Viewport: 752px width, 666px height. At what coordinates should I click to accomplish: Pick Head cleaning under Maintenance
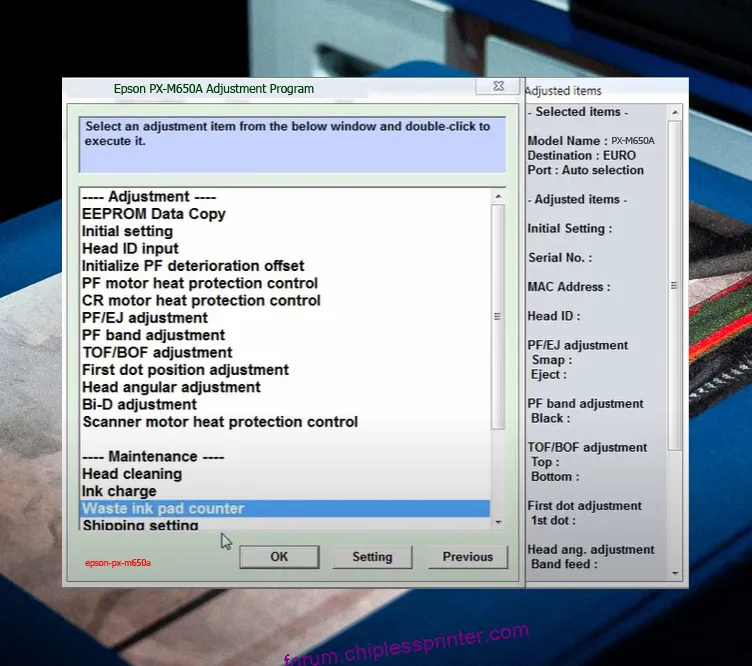click(x=132, y=474)
